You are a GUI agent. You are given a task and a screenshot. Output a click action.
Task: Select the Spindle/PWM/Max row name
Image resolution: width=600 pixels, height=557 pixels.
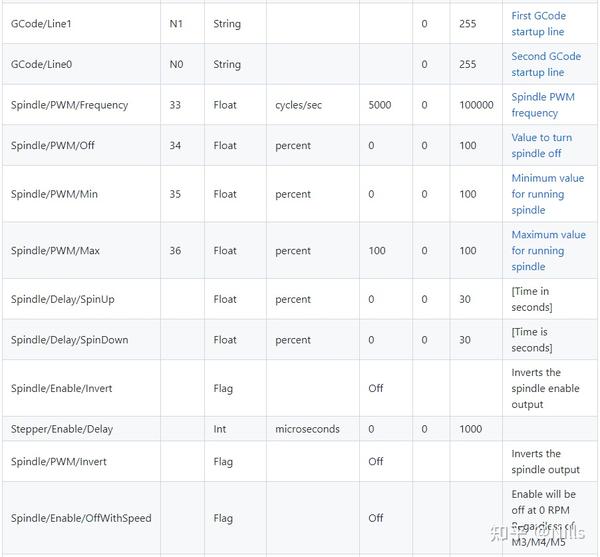pyautogui.click(x=56, y=251)
